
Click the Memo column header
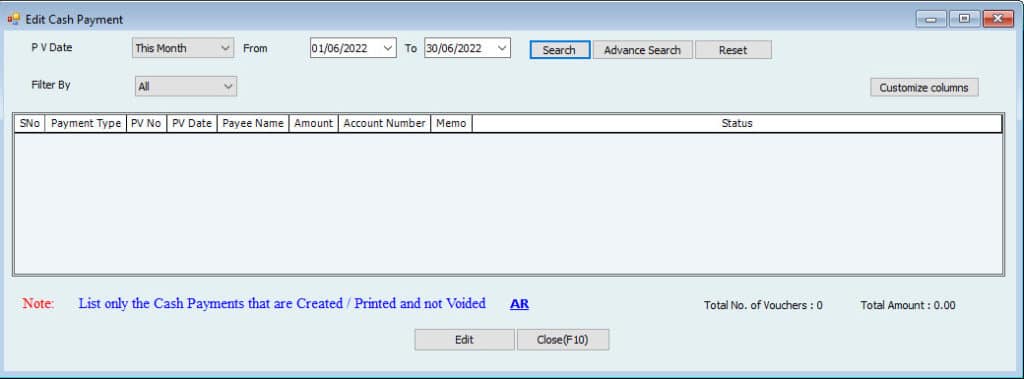click(451, 124)
